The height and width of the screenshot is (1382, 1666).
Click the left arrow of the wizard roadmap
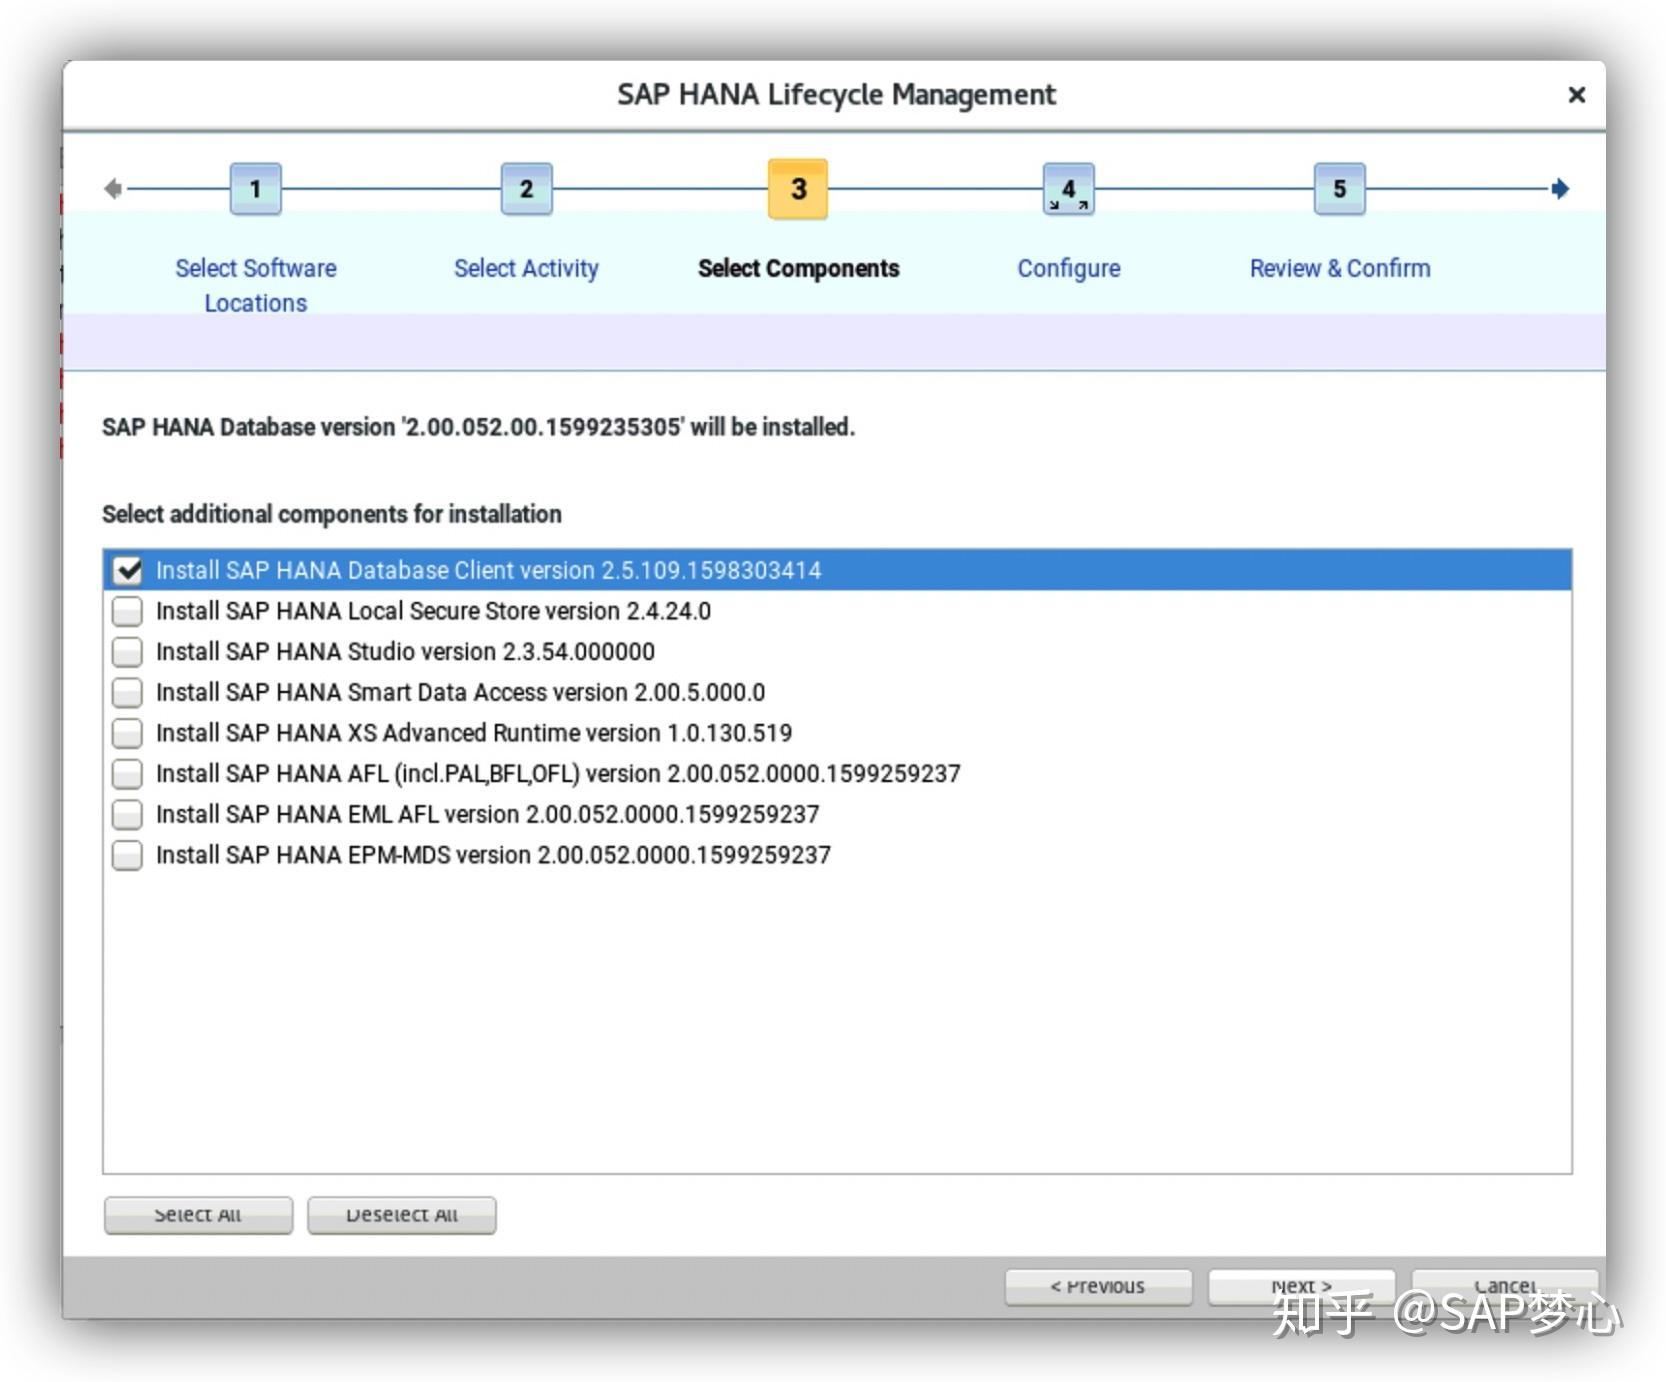tap(113, 189)
